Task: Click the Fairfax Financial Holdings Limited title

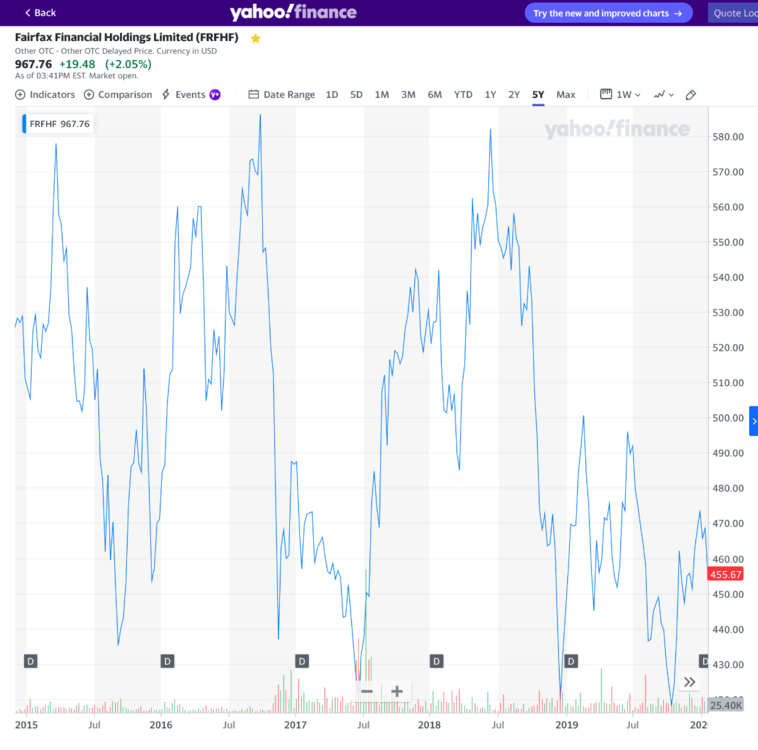Action: click(127, 38)
